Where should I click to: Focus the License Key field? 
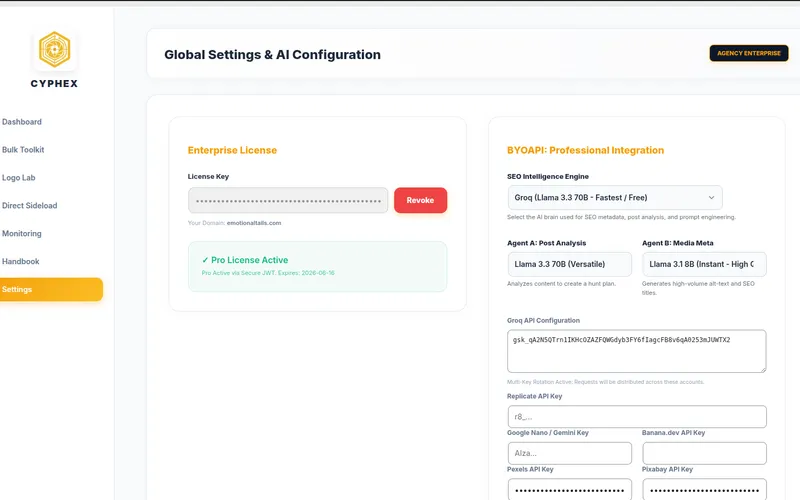[x=288, y=200]
